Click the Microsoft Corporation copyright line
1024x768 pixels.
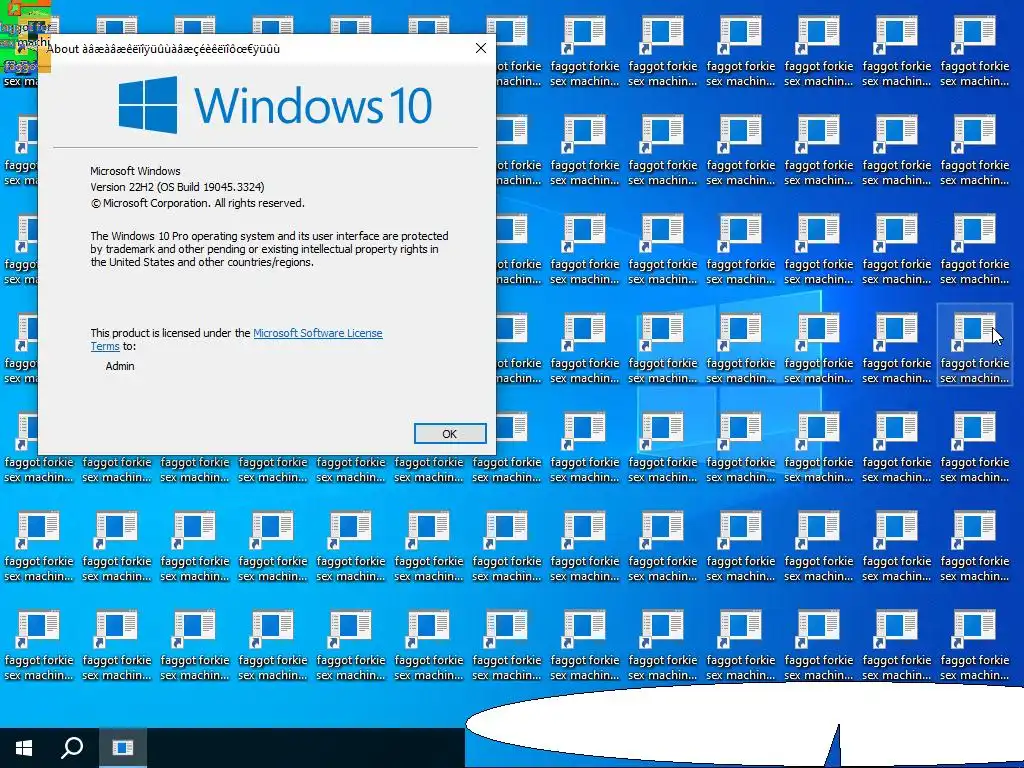[x=197, y=203]
